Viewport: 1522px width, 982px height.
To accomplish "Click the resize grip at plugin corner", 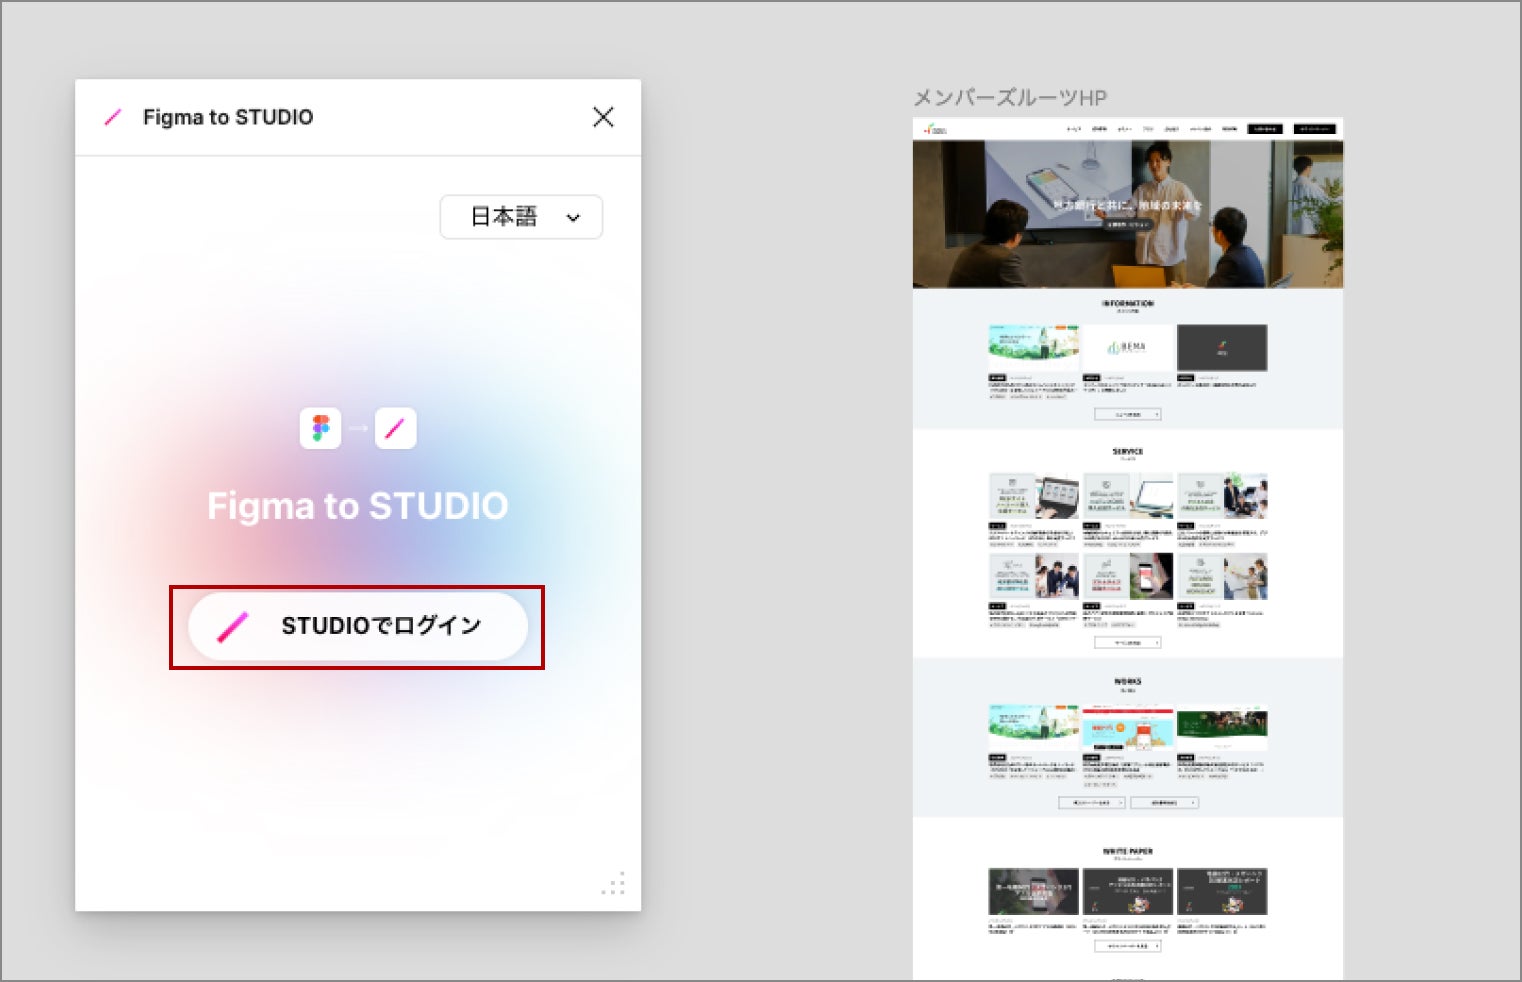I will click(615, 883).
